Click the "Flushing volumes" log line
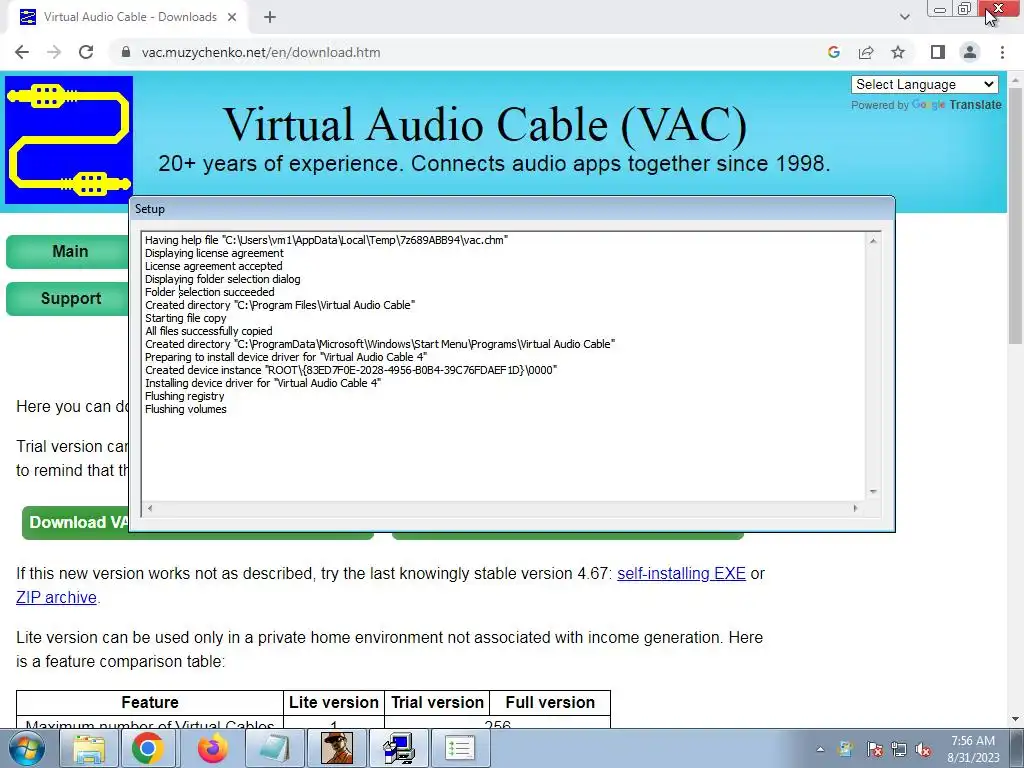 [185, 409]
